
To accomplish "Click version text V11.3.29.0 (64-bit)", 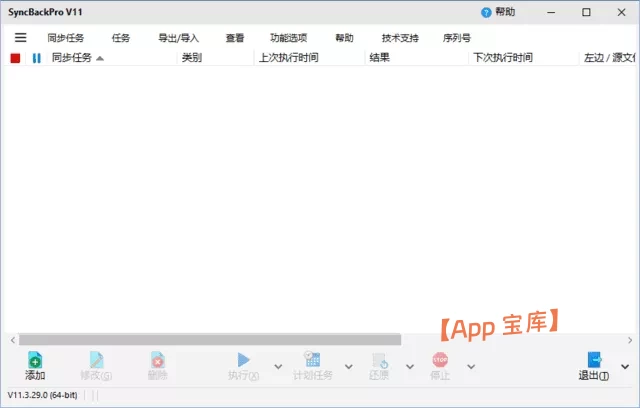I will click(42, 395).
